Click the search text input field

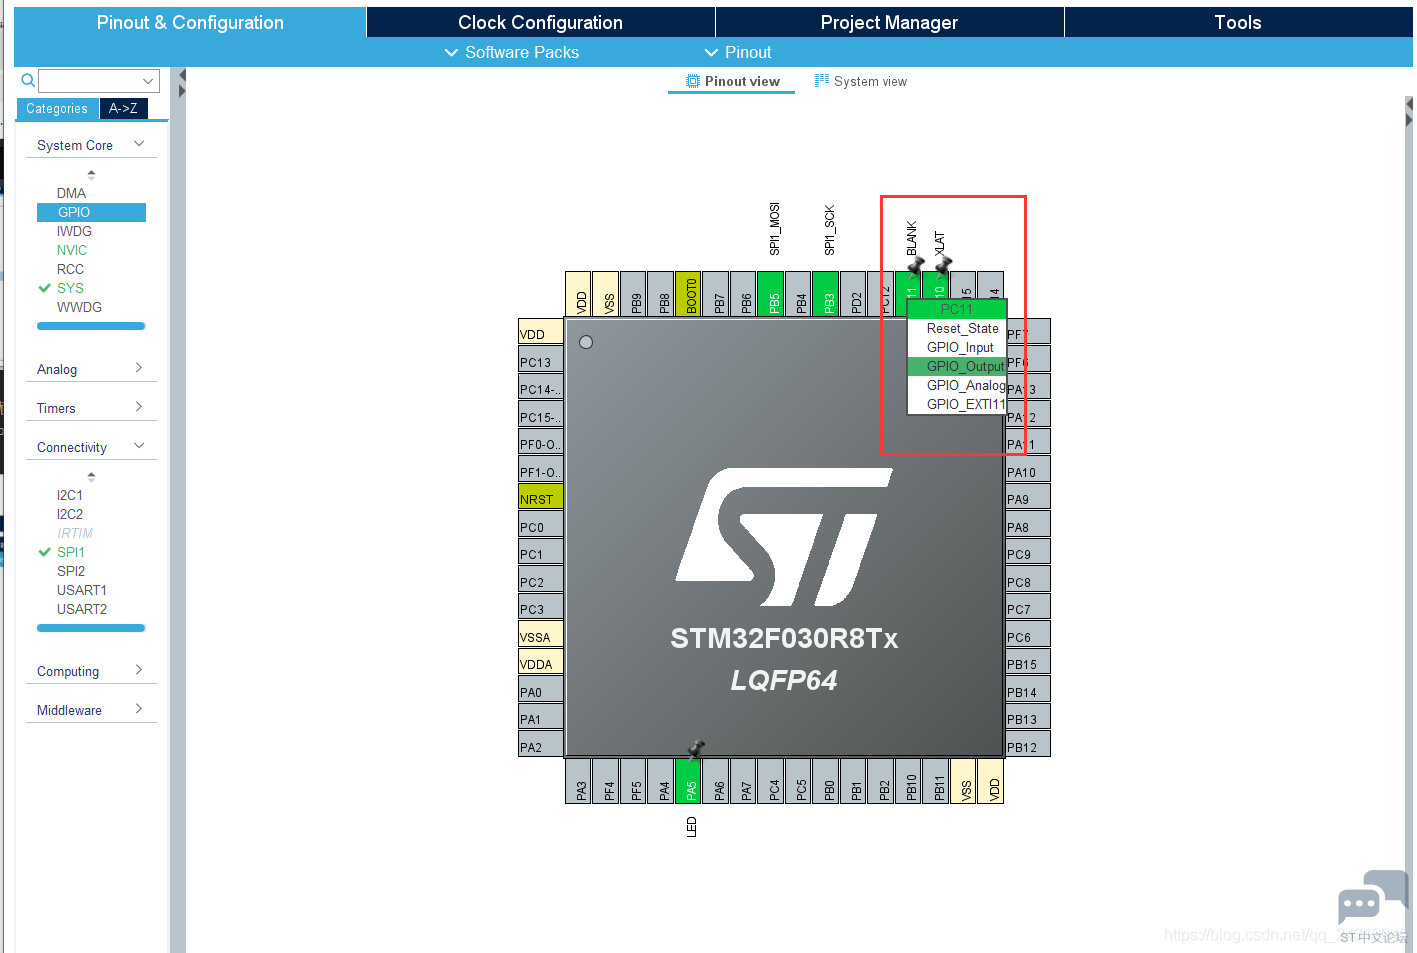(88, 81)
